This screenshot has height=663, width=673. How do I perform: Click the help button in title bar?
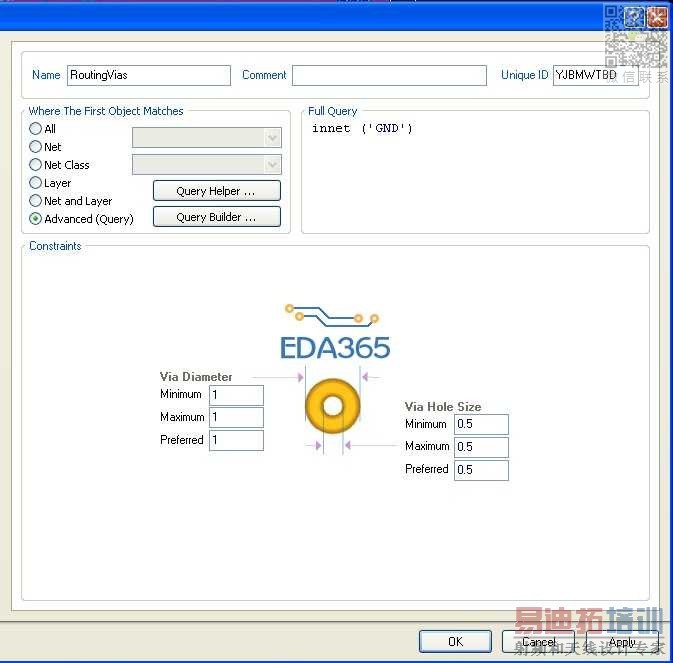click(x=634, y=17)
